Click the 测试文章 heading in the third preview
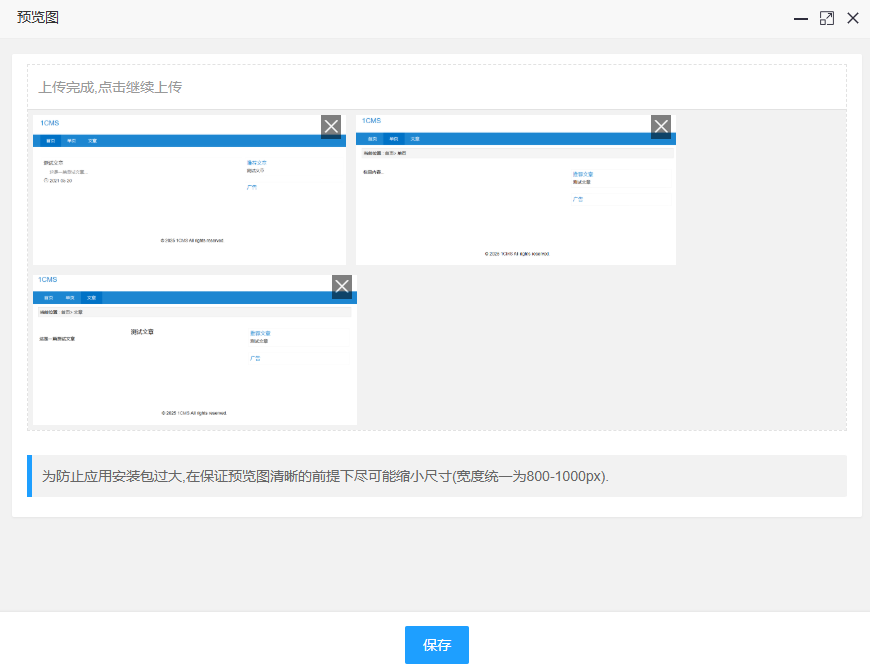This screenshot has width=870, height=668. (x=142, y=331)
